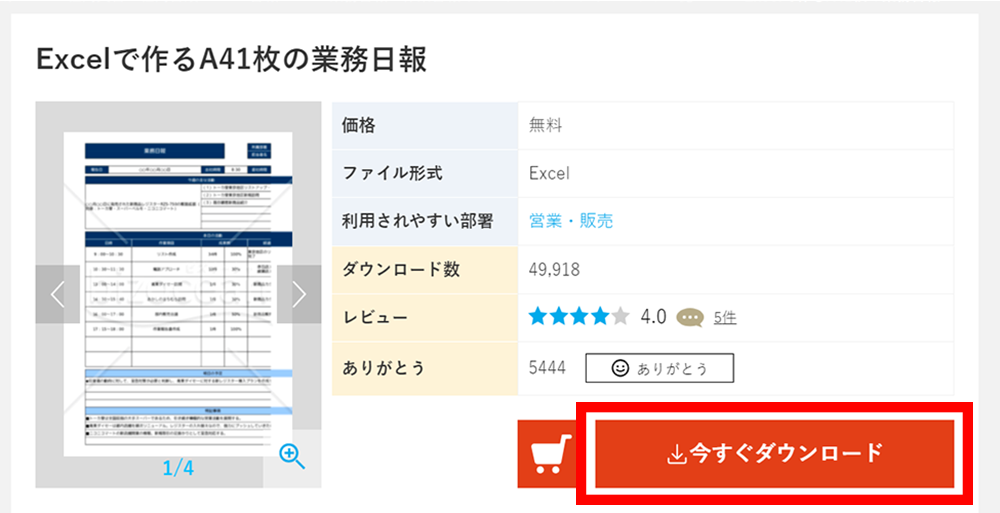
Task: Click the 無料 price value
Action: click(545, 126)
